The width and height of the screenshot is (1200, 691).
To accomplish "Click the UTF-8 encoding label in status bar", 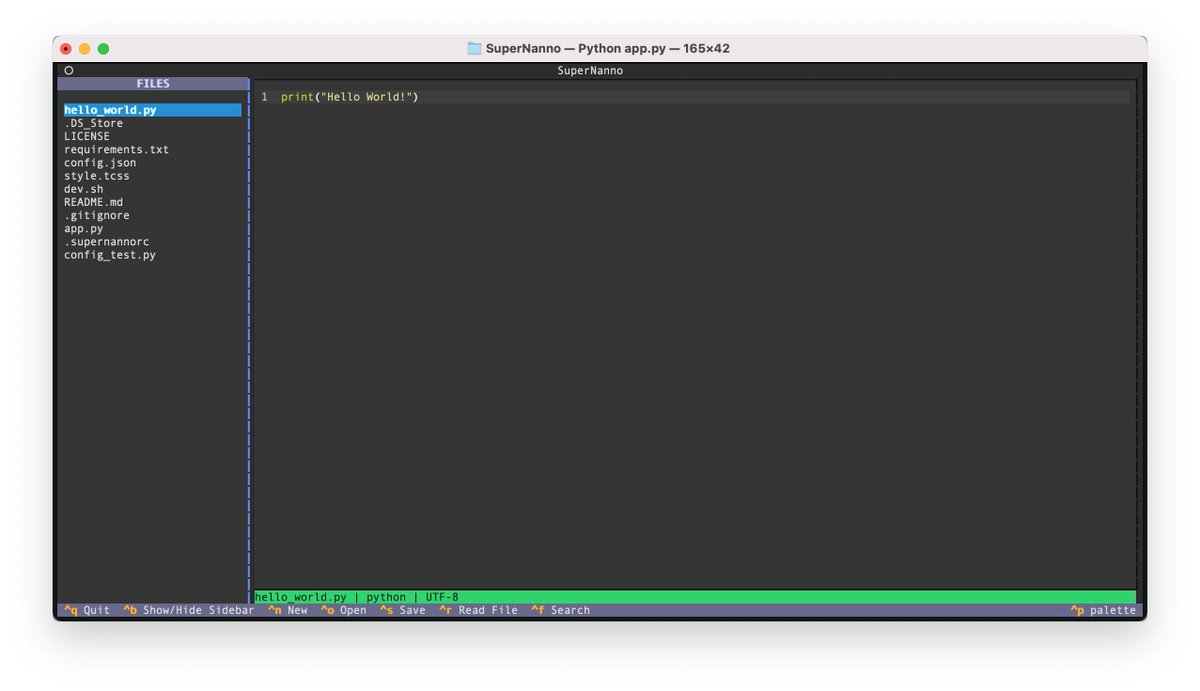I will [x=442, y=597].
